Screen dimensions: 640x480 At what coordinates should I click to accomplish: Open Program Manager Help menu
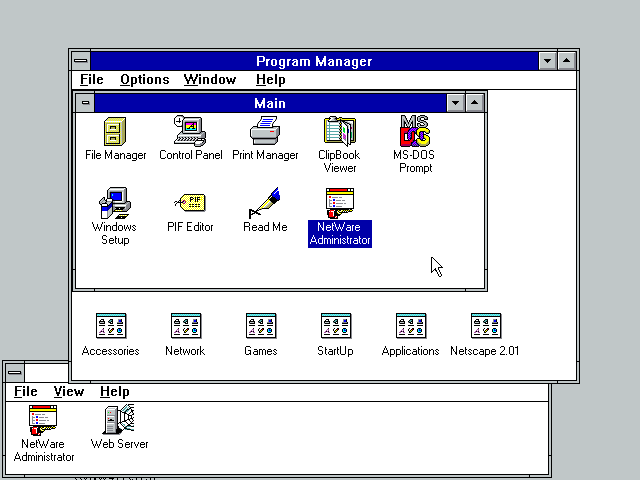pos(271,80)
